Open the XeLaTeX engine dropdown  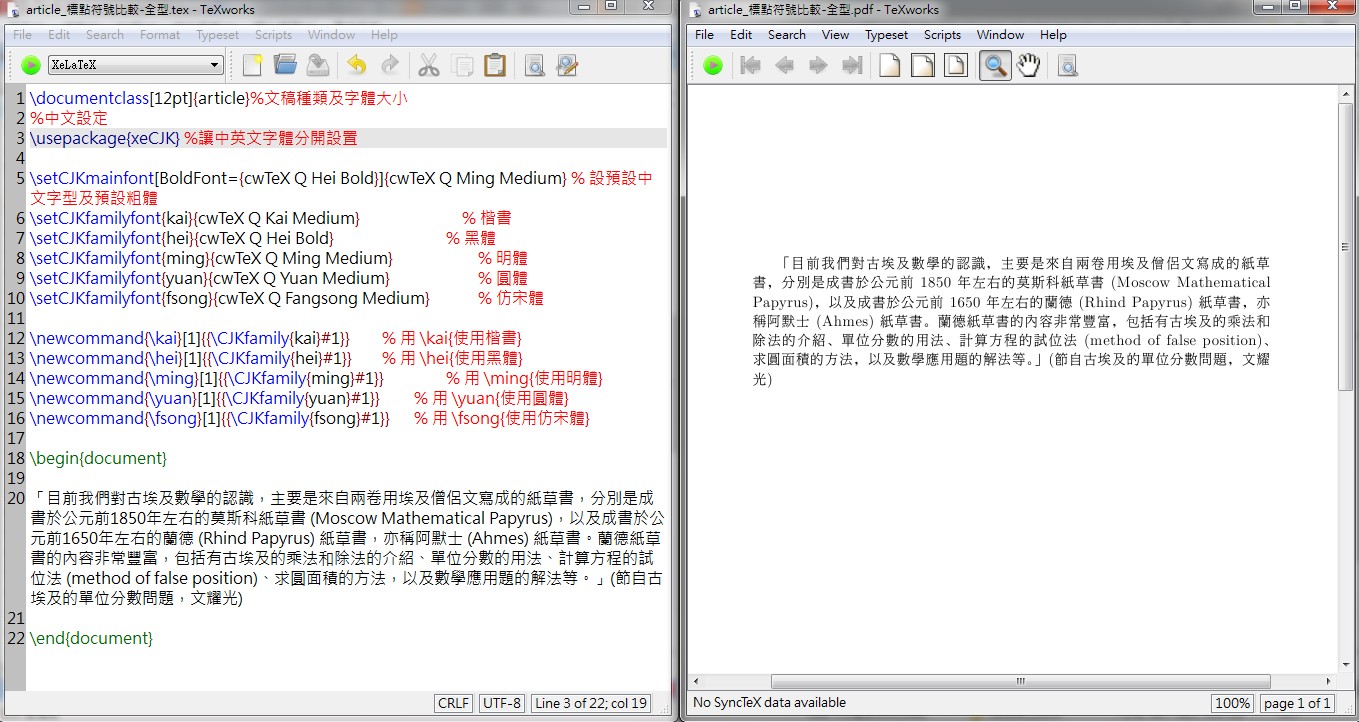pos(135,66)
